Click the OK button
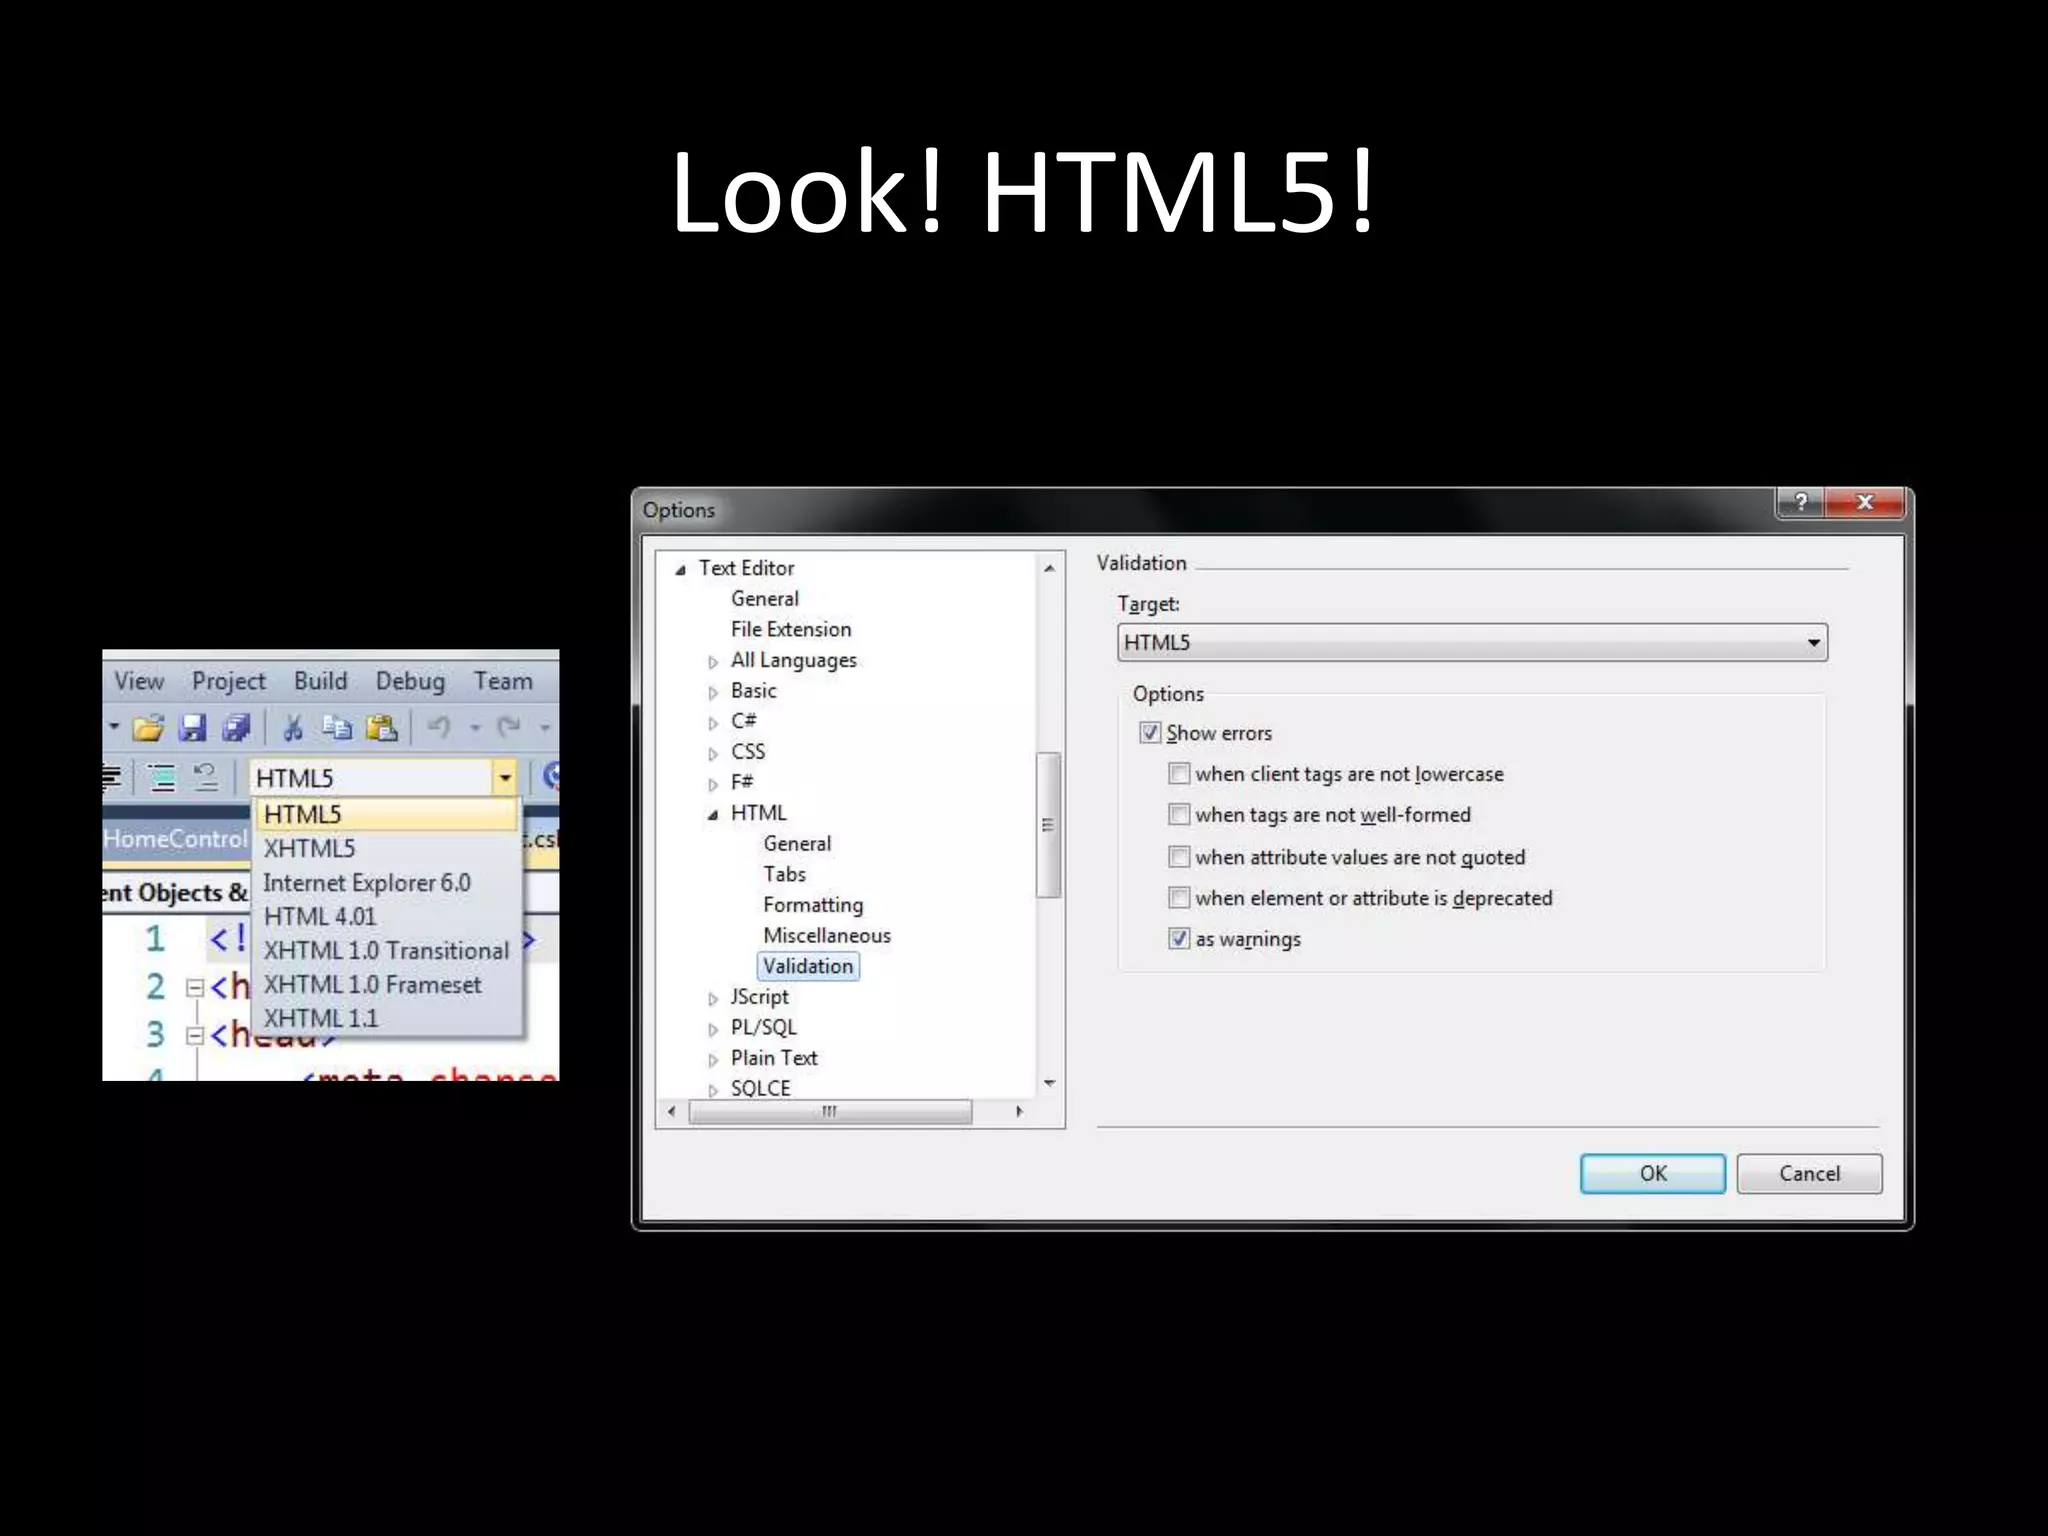 [x=1652, y=1173]
